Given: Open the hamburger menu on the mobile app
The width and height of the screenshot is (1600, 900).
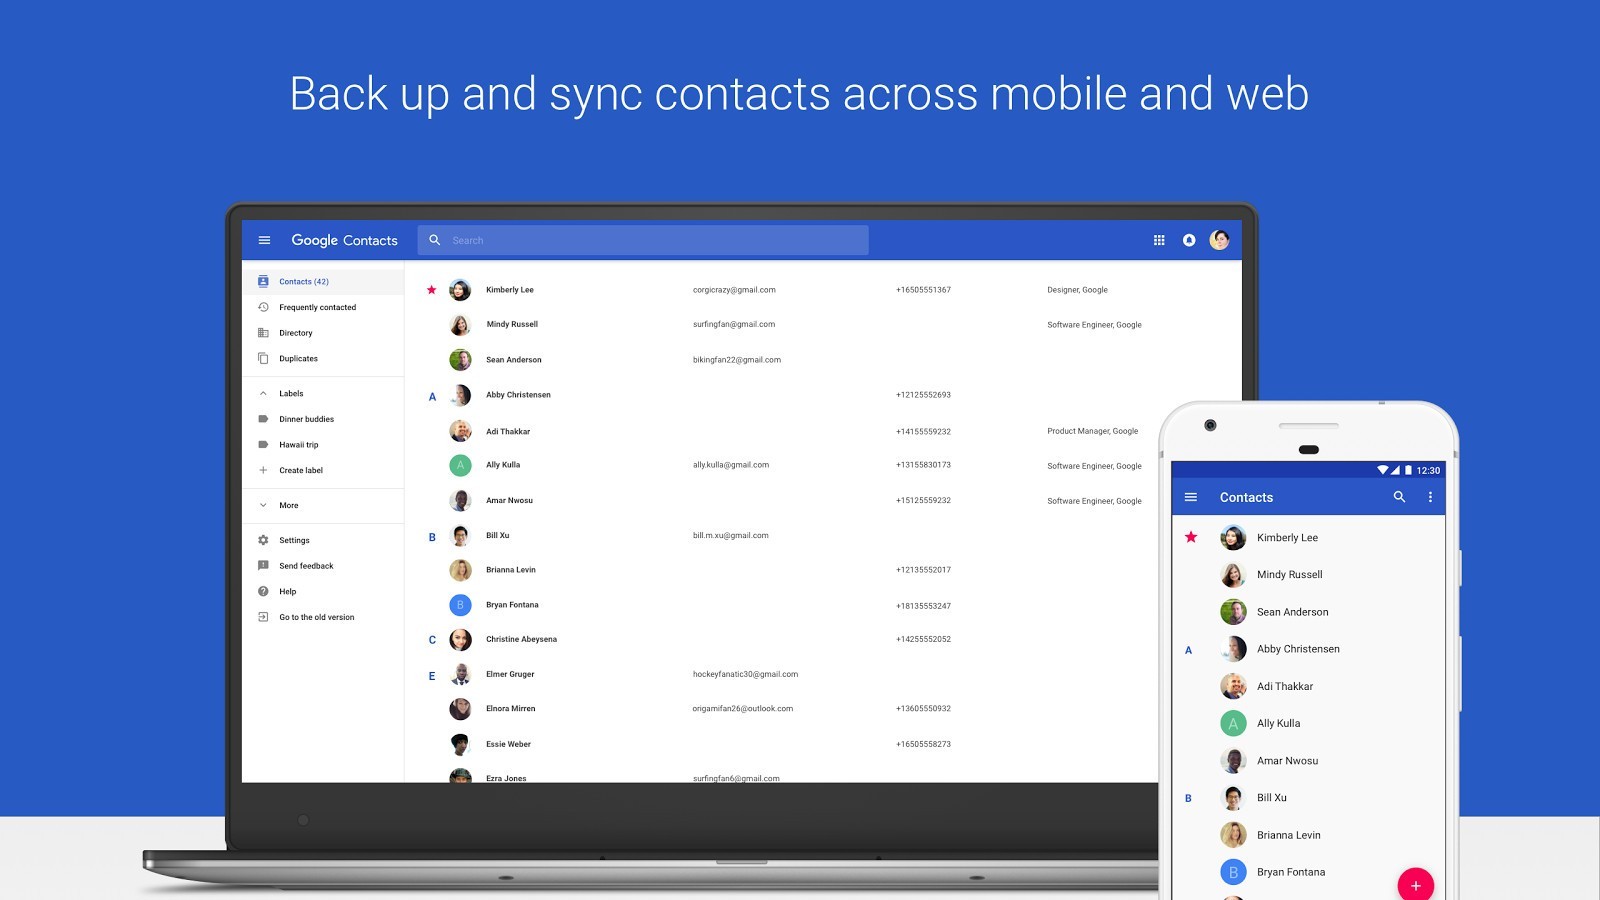Looking at the screenshot, I should (1191, 496).
